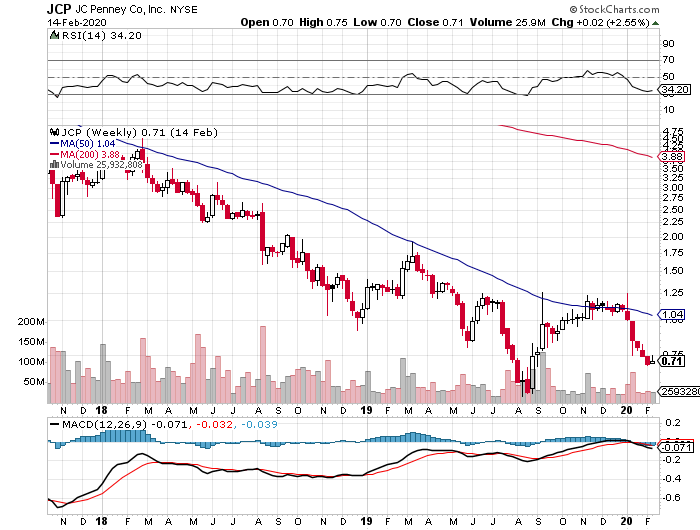The image size is (700, 530).
Task: Click the 18 year marker under volume
Action: [101, 410]
